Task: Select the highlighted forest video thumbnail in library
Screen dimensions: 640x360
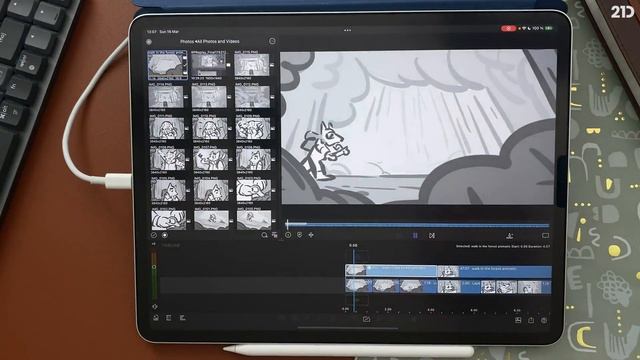Action: click(167, 65)
